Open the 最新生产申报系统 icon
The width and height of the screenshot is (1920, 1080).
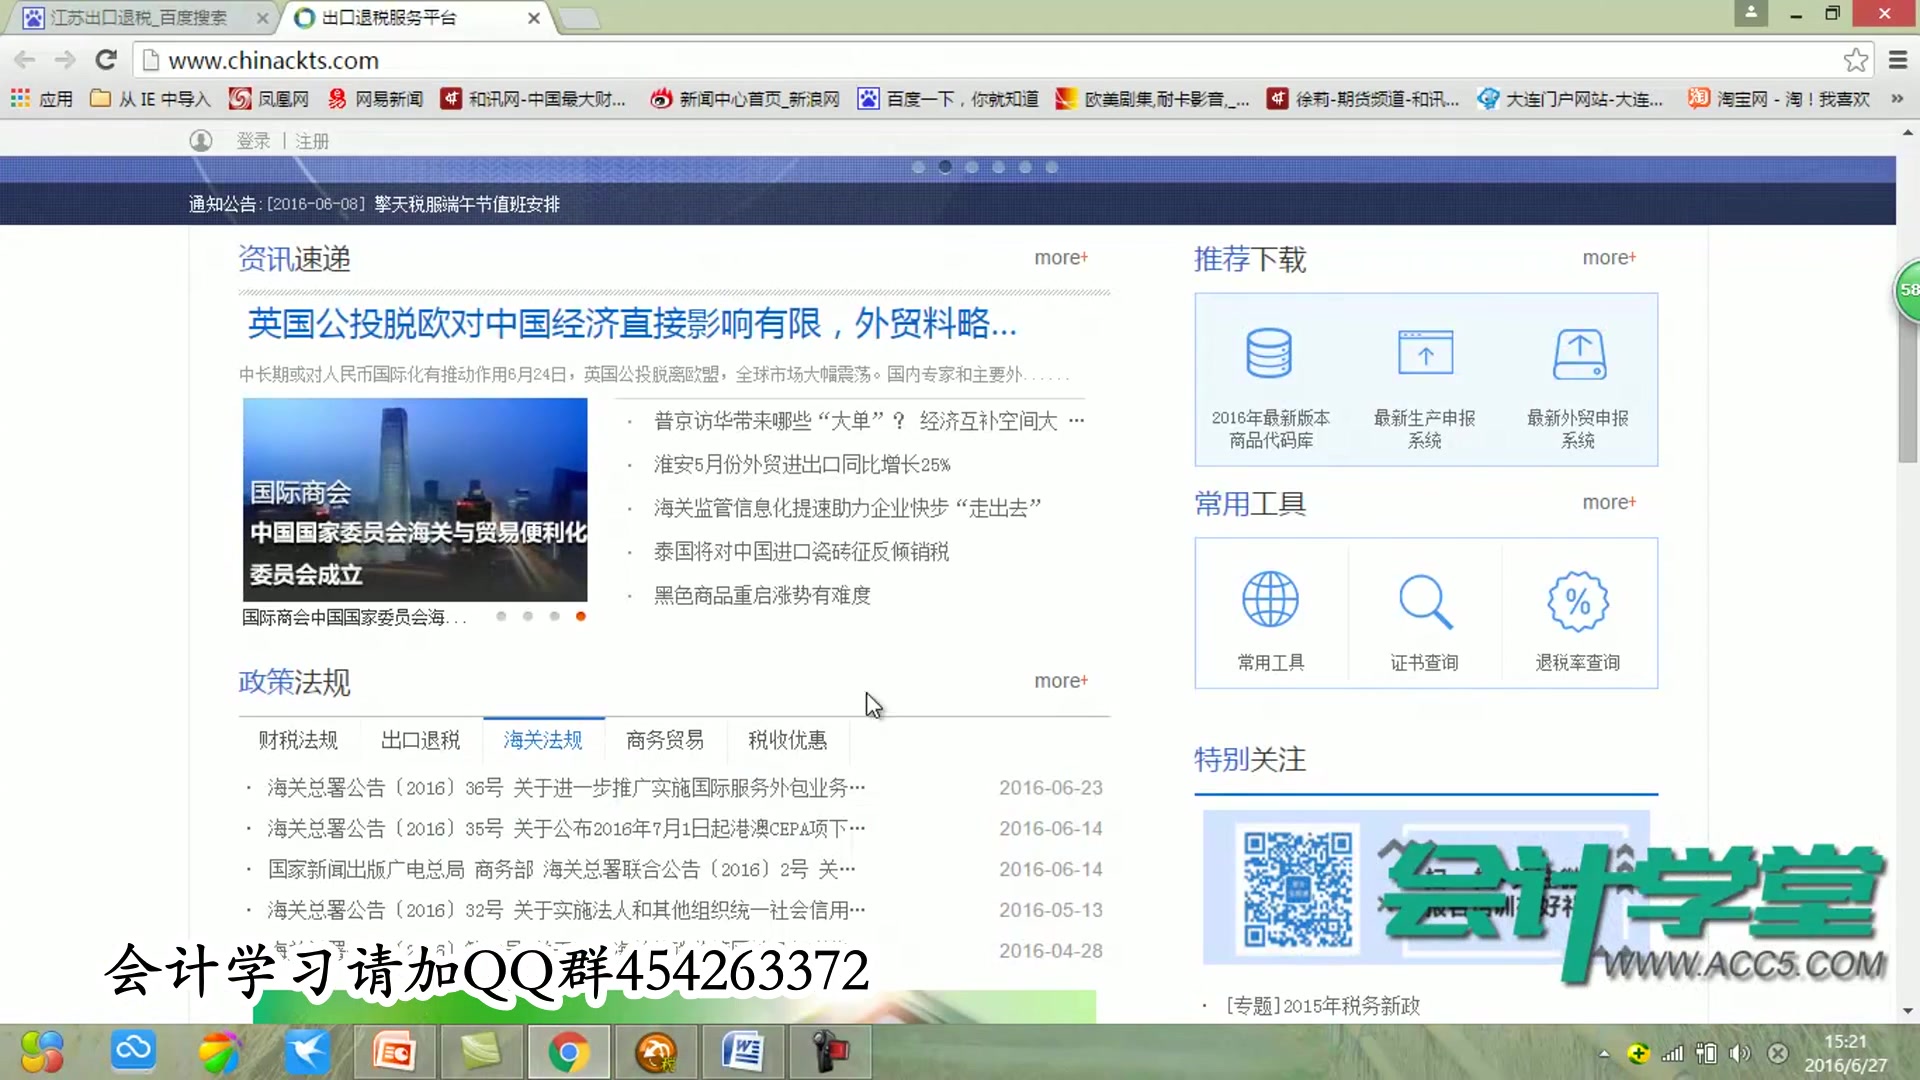1425,353
